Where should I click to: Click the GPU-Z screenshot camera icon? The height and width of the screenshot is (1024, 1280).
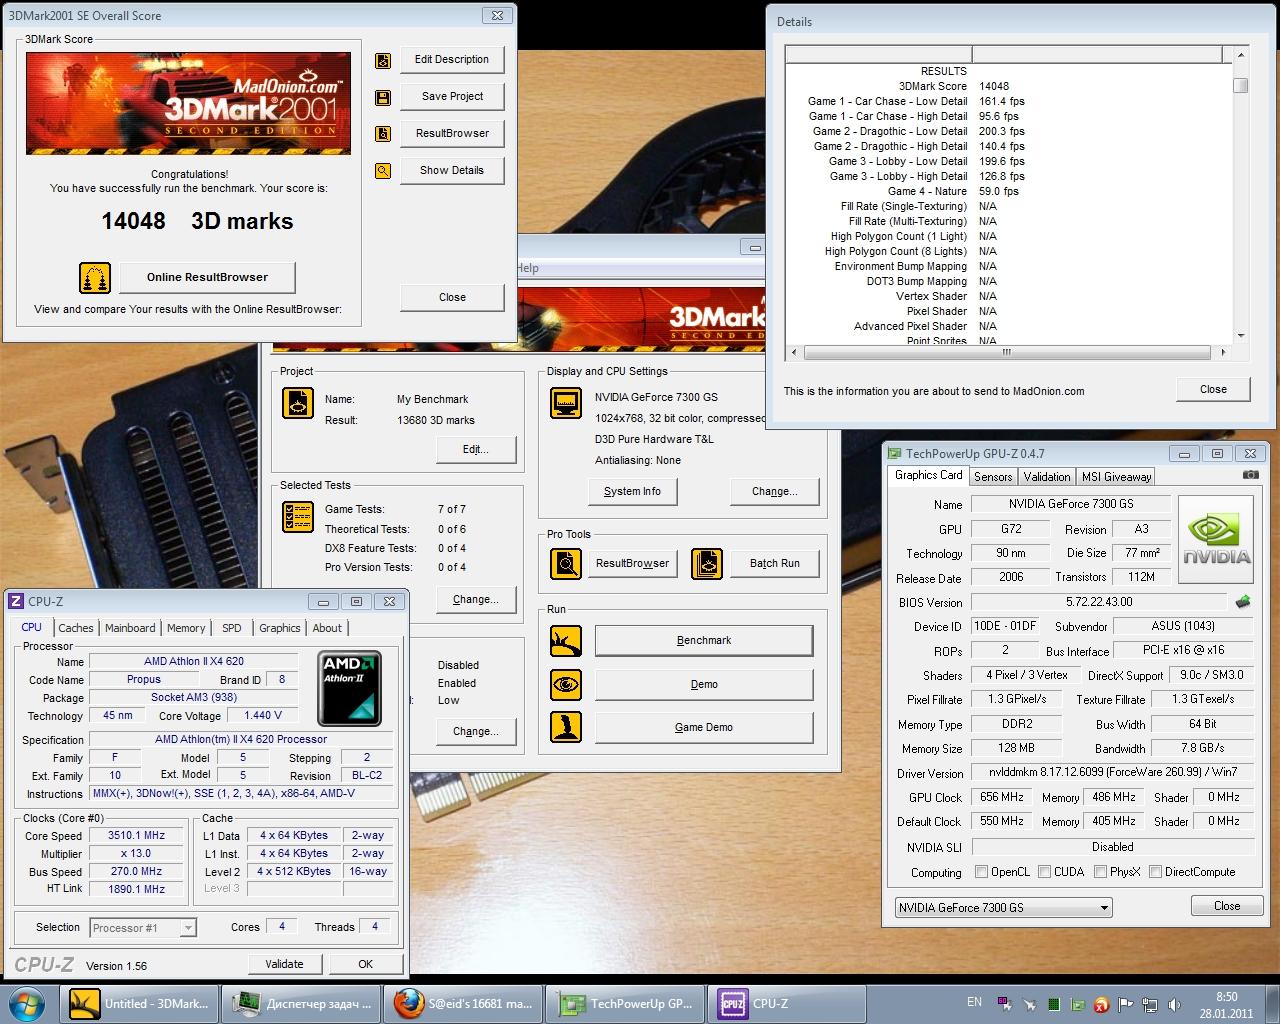tap(1250, 476)
